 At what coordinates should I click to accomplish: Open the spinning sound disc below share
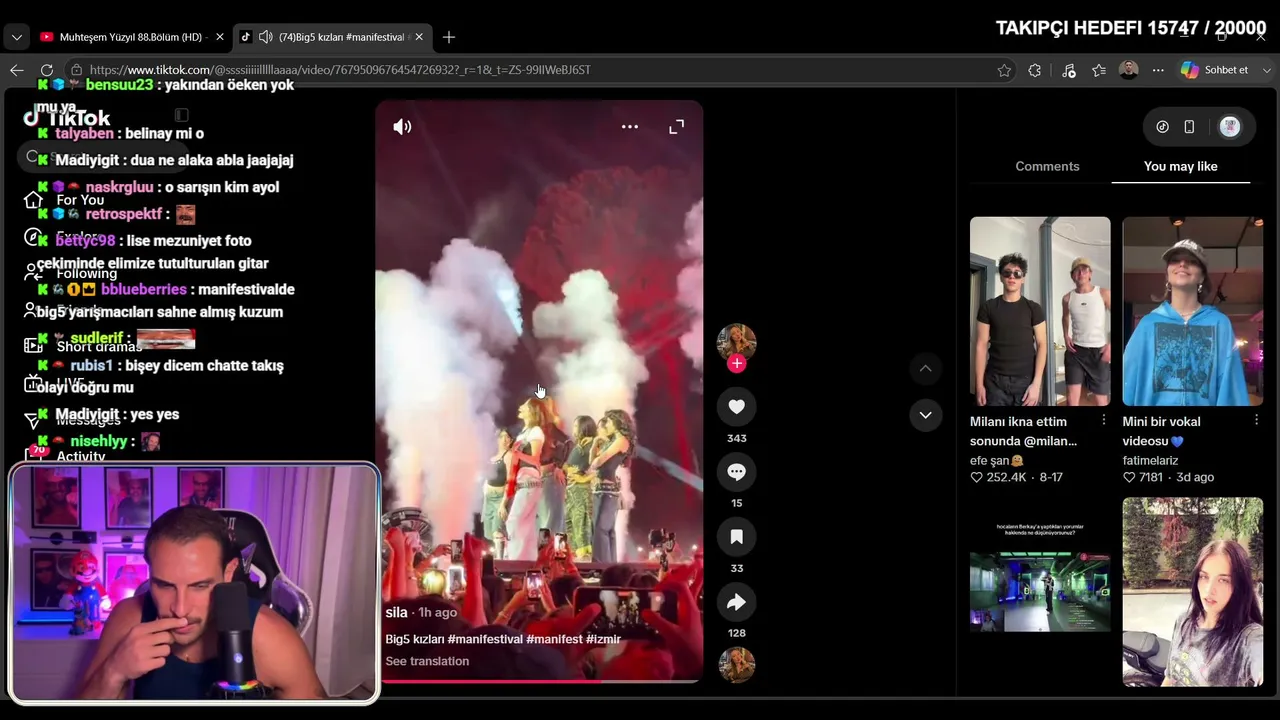tap(737, 665)
